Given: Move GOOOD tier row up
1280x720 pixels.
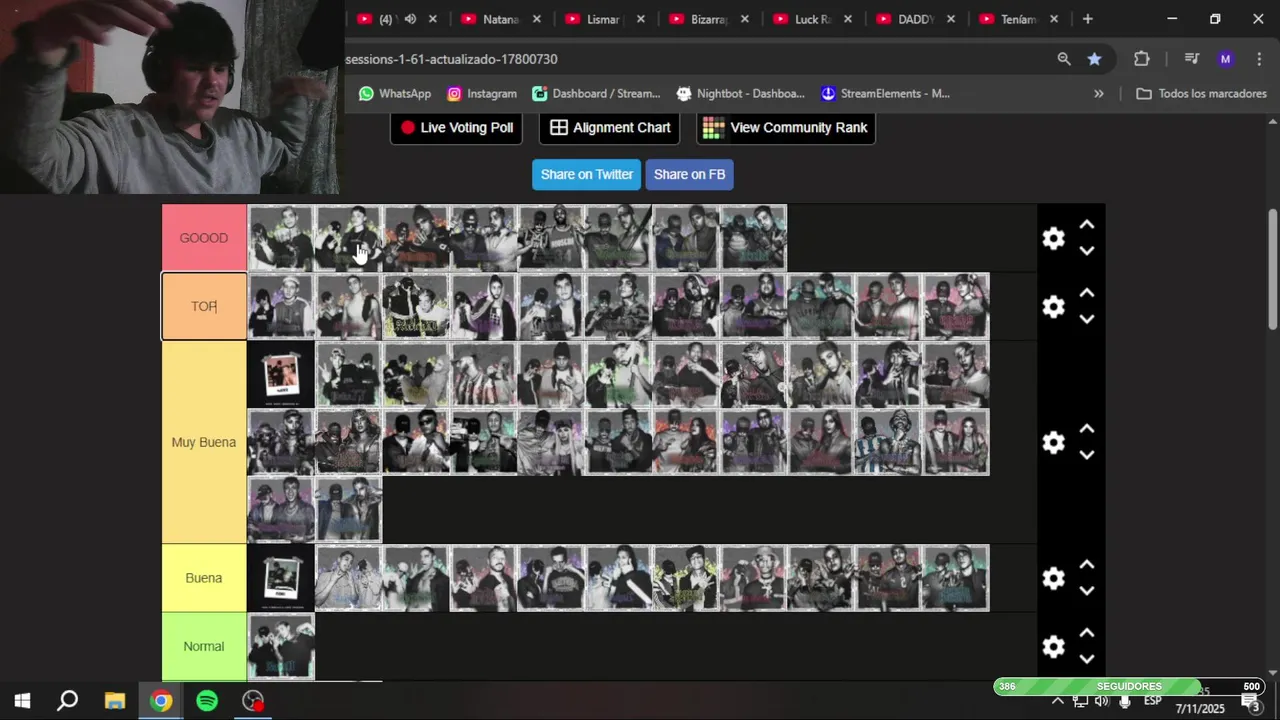Looking at the screenshot, I should (x=1087, y=225).
